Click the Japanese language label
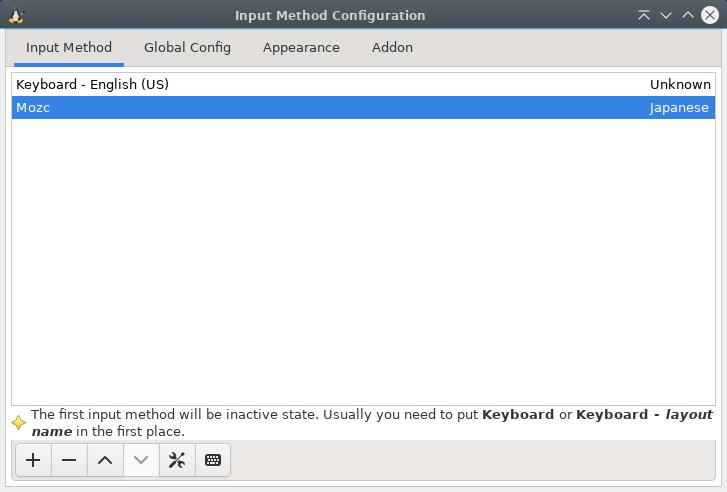 click(x=679, y=108)
